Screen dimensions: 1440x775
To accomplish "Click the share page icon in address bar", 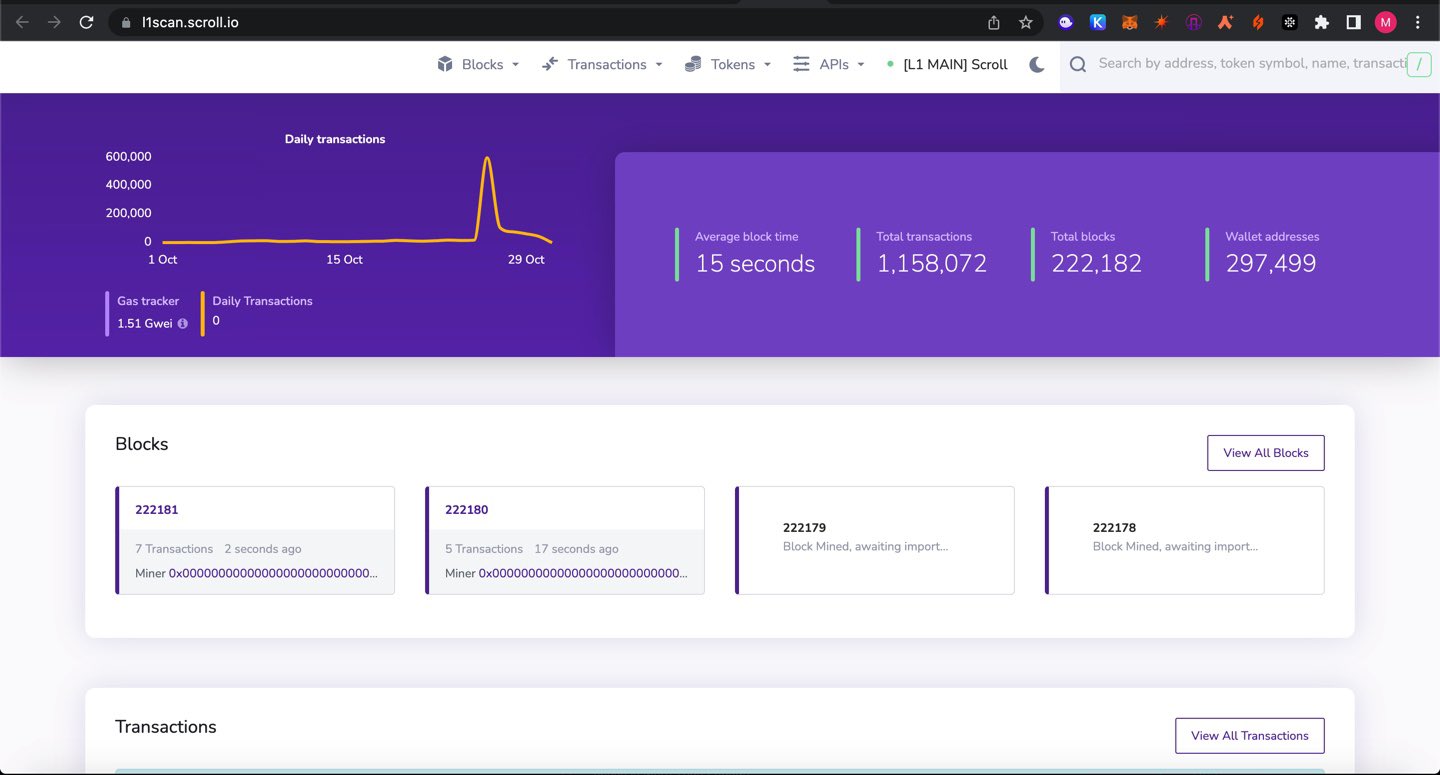I will click(993, 22).
